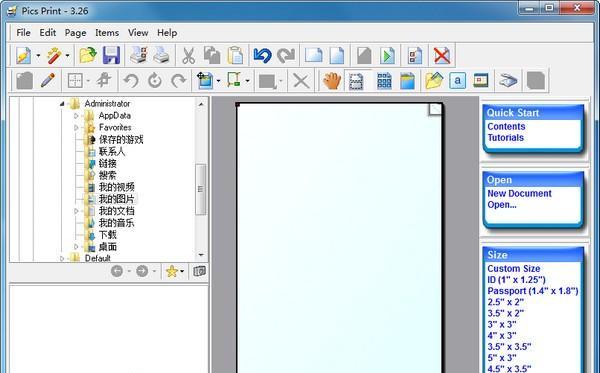The image size is (600, 373).
Task: Collapse the Administrator folder node
Action: pos(62,104)
